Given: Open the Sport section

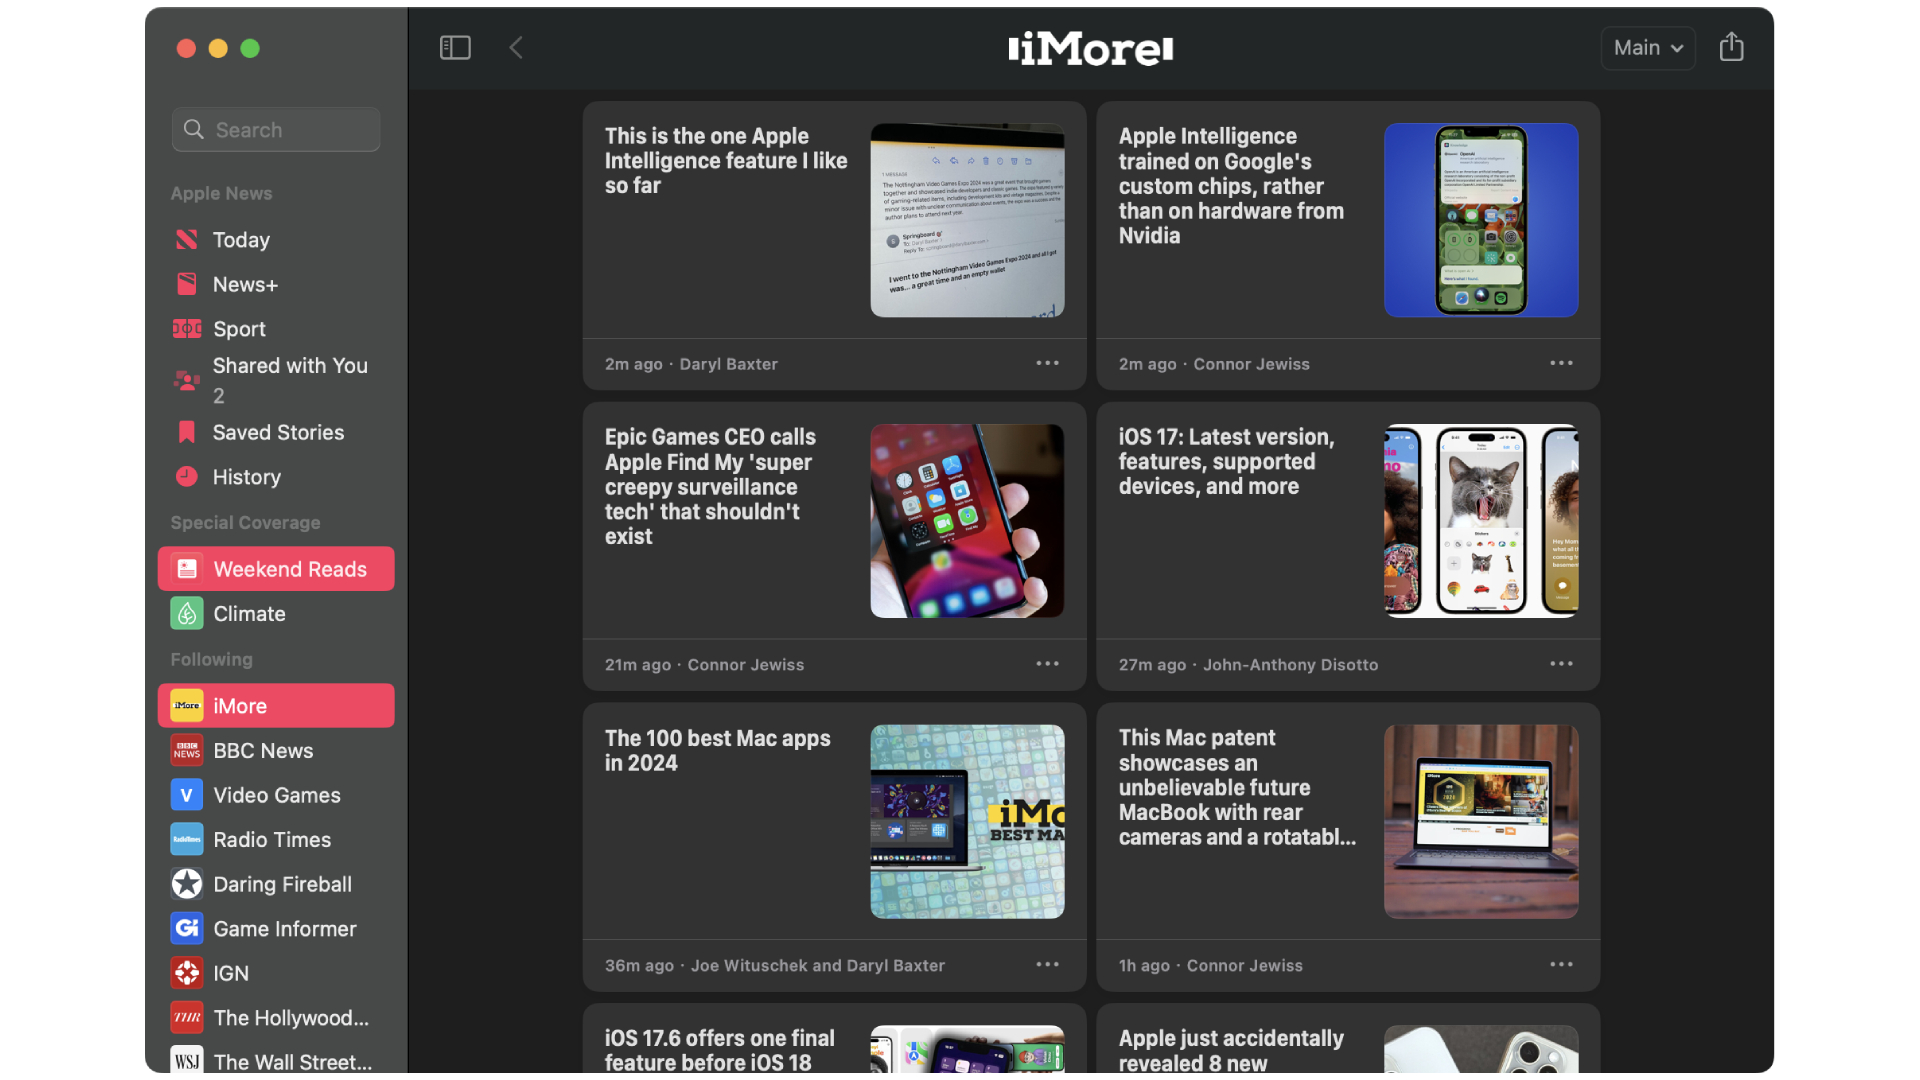Looking at the screenshot, I should pos(239,329).
